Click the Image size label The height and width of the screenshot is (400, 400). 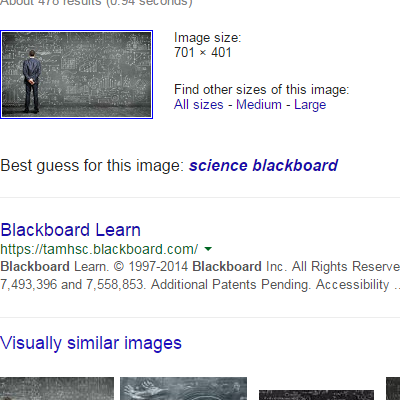click(207, 38)
